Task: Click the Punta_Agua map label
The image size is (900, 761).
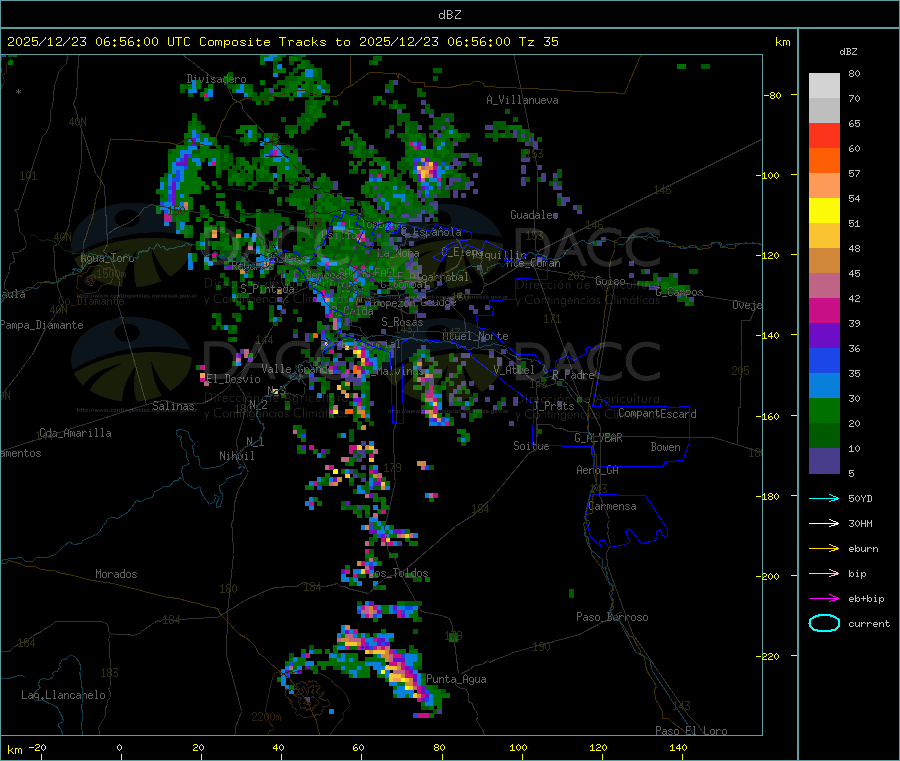Action: click(x=456, y=679)
